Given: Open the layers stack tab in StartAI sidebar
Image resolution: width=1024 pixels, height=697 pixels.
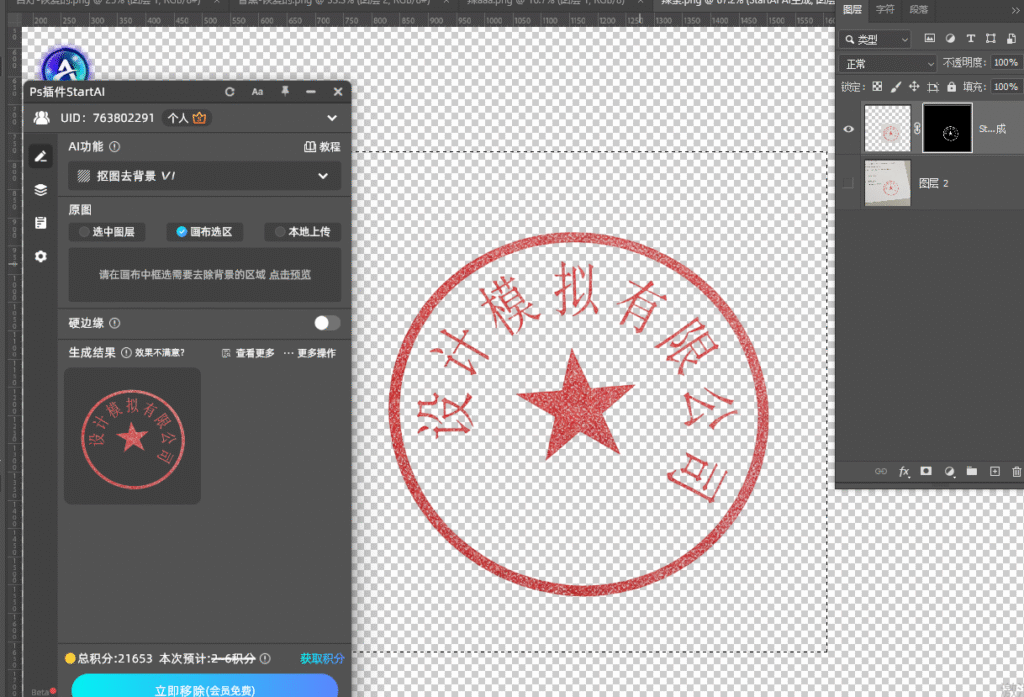Looking at the screenshot, I should 40,190.
